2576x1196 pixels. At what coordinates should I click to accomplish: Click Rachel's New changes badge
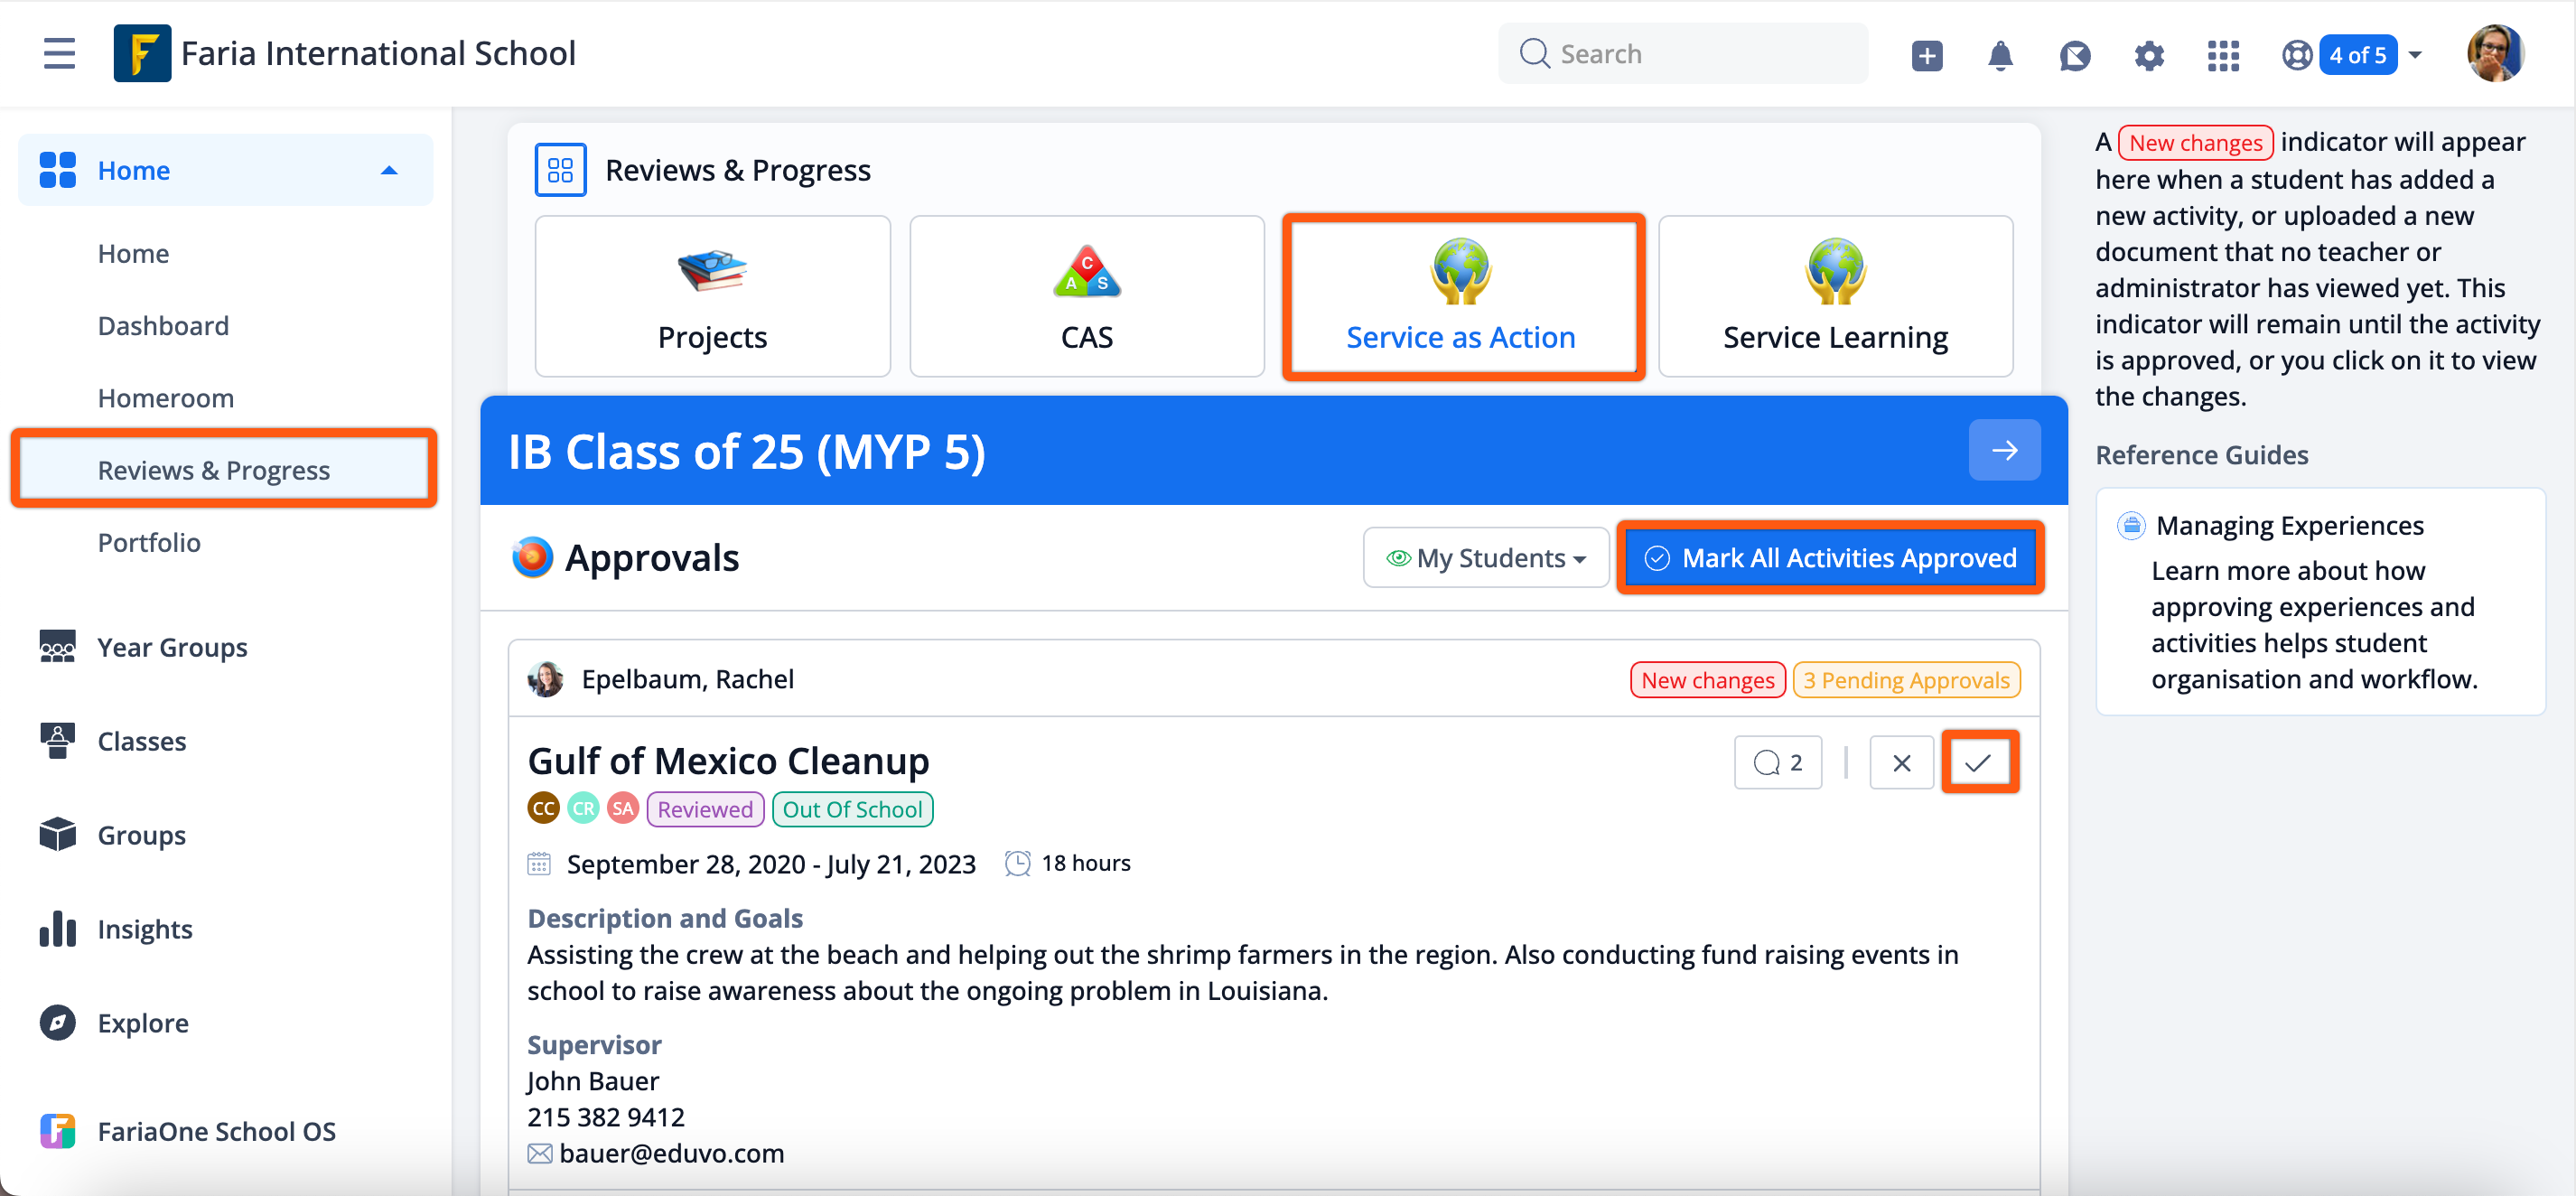point(1707,680)
